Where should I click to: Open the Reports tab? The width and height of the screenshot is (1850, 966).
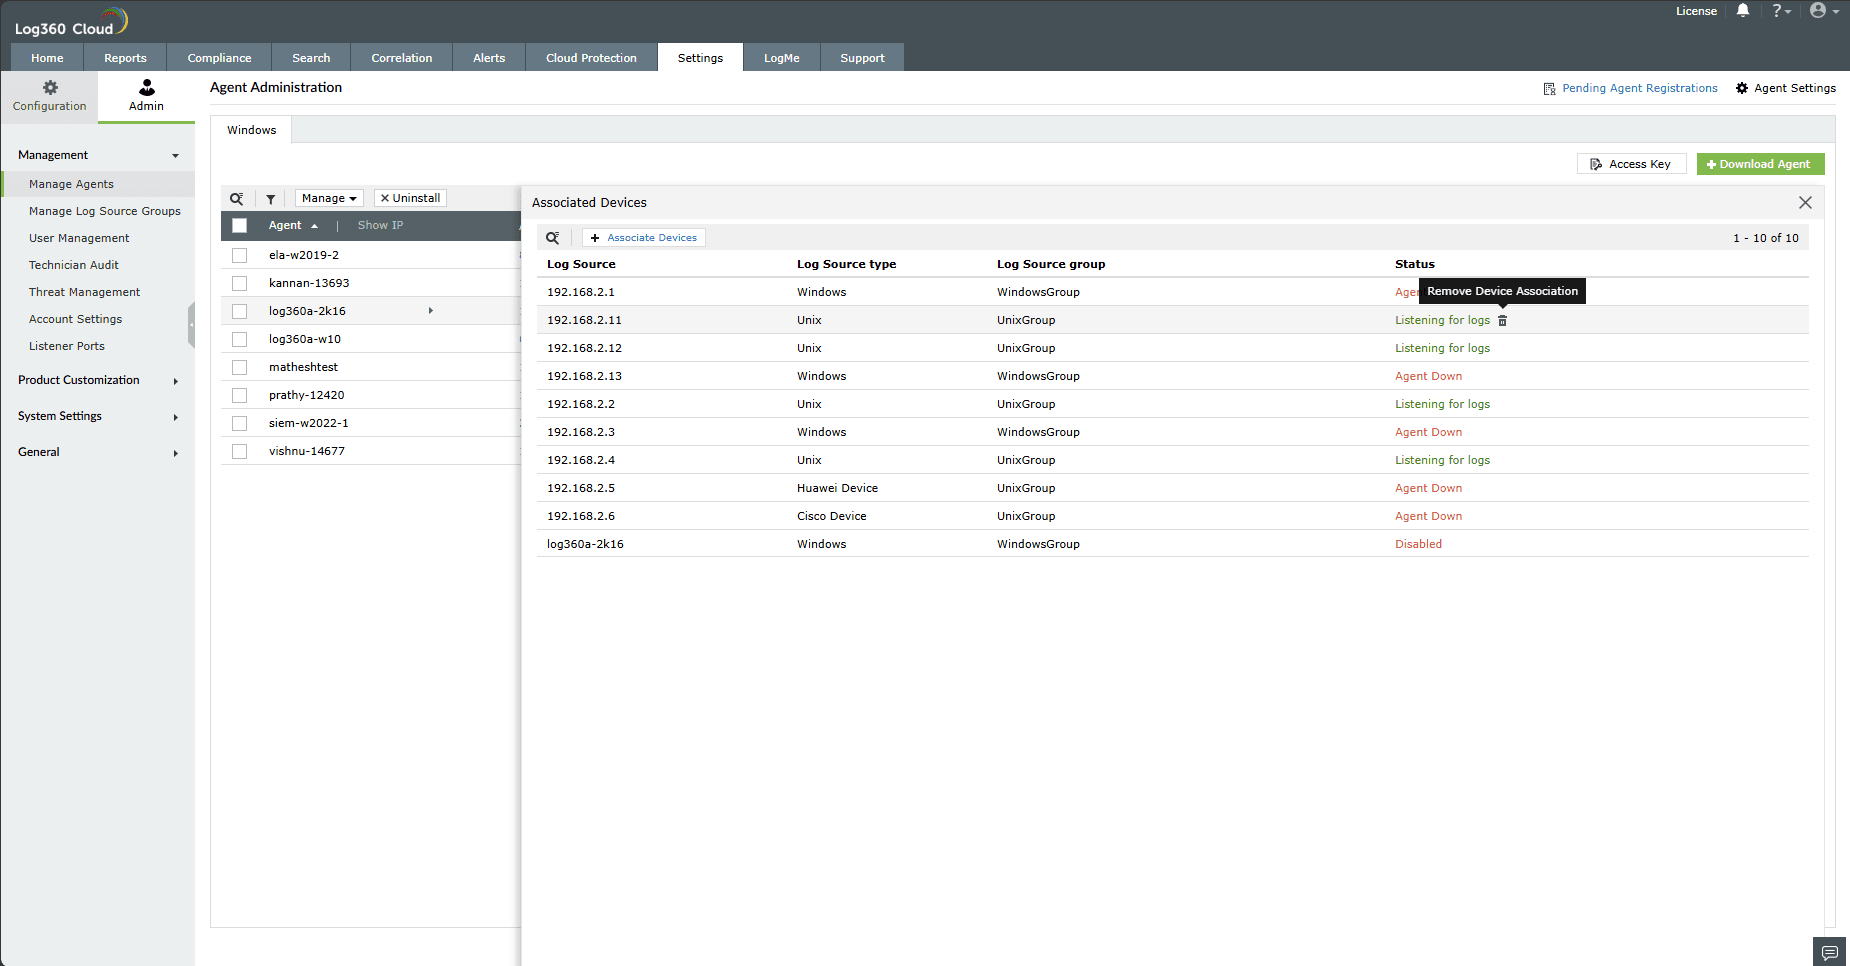125,58
